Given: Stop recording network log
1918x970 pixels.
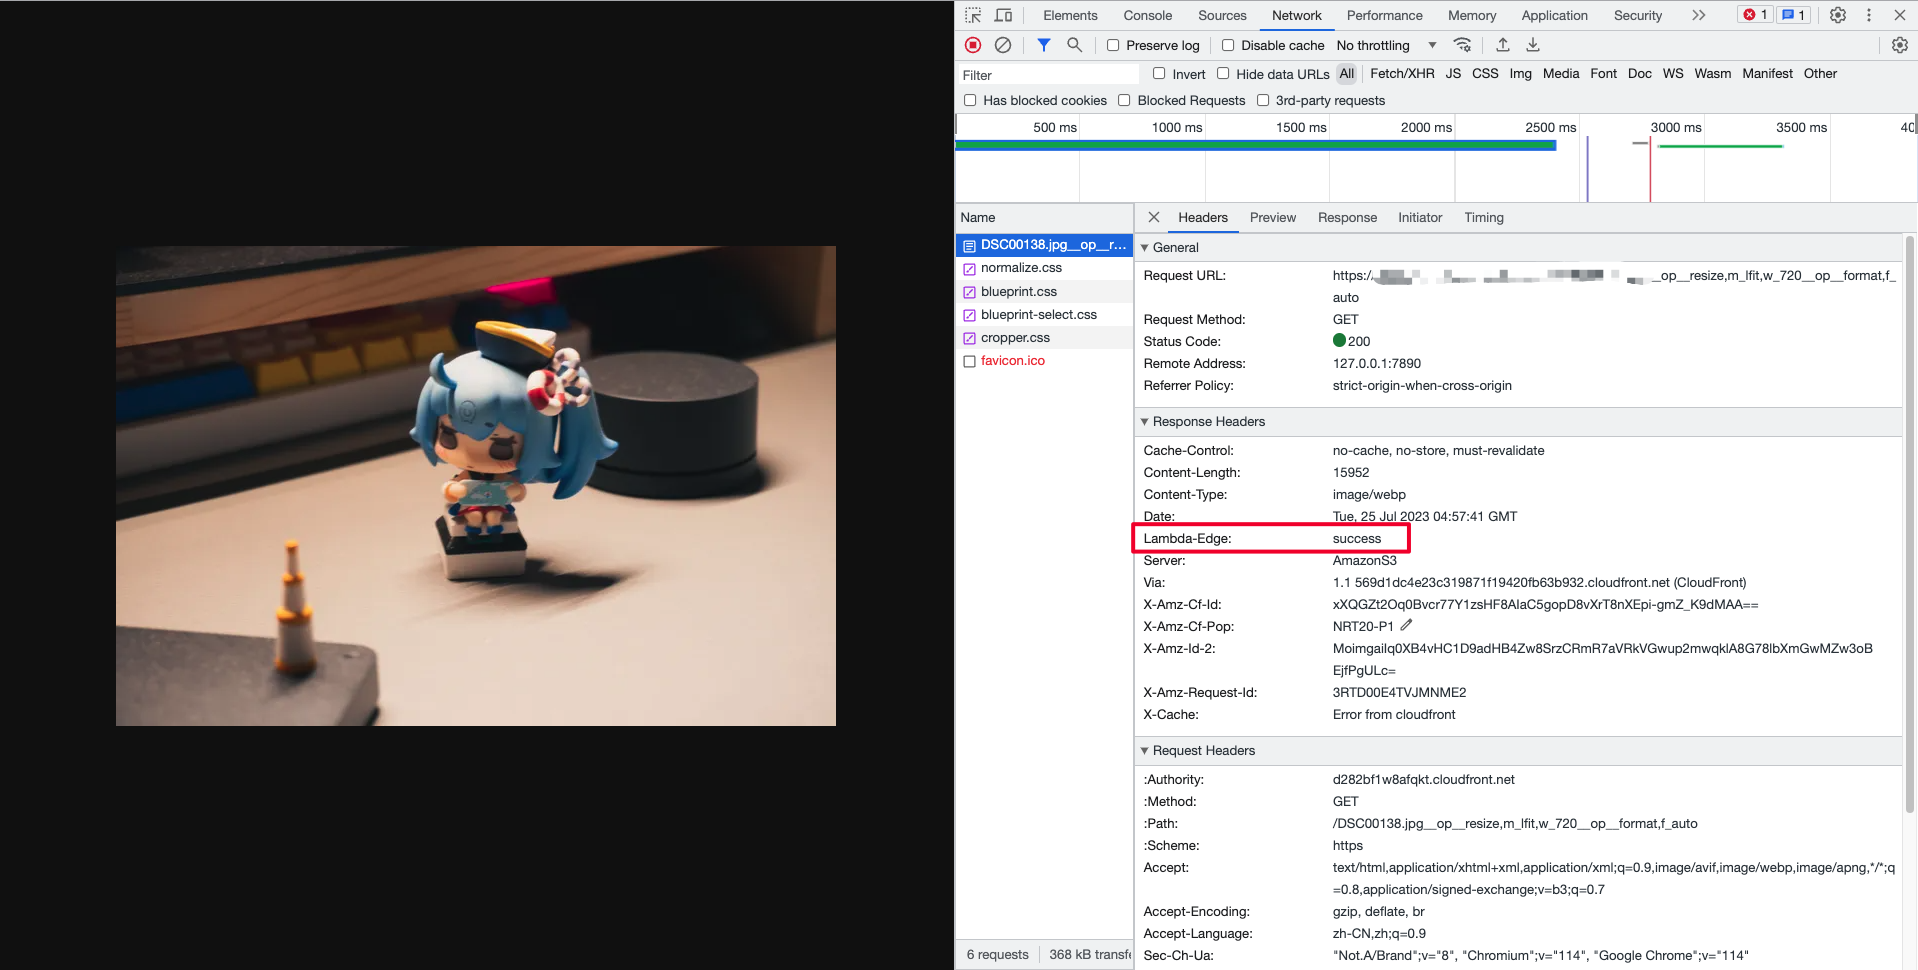Looking at the screenshot, I should coord(973,45).
